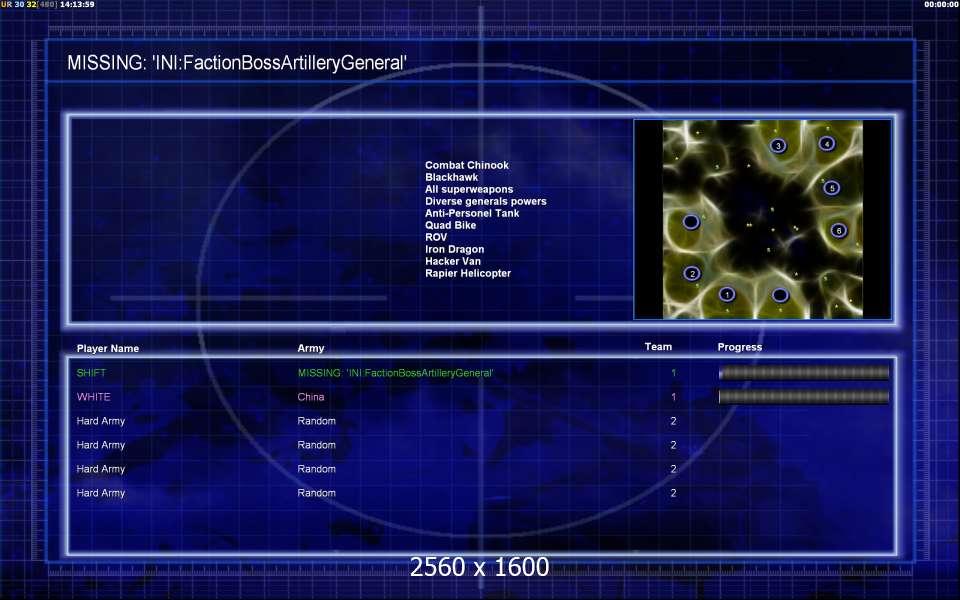Select start position marker 2 on minimap
This screenshot has width=960, height=600.
click(691, 273)
